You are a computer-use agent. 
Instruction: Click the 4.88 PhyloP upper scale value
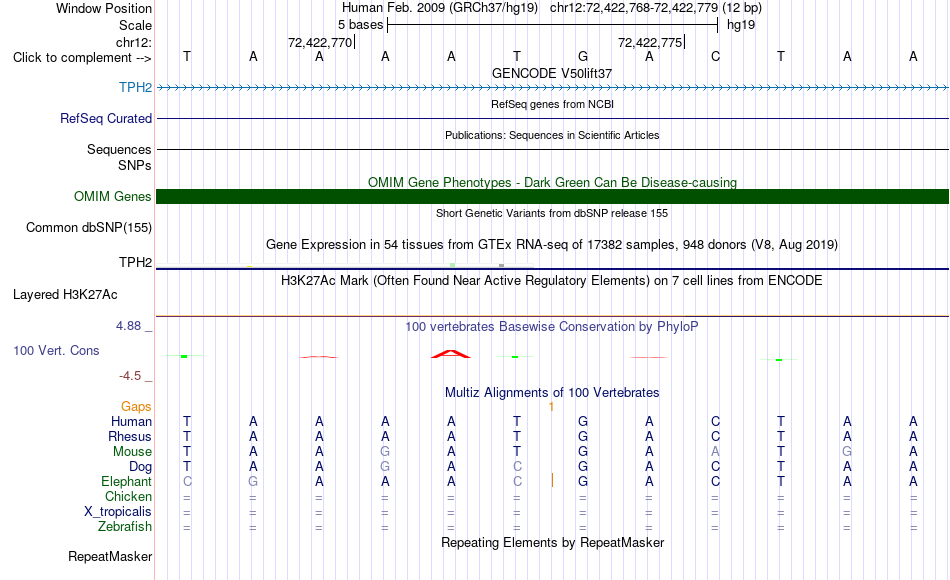pyautogui.click(x=128, y=326)
